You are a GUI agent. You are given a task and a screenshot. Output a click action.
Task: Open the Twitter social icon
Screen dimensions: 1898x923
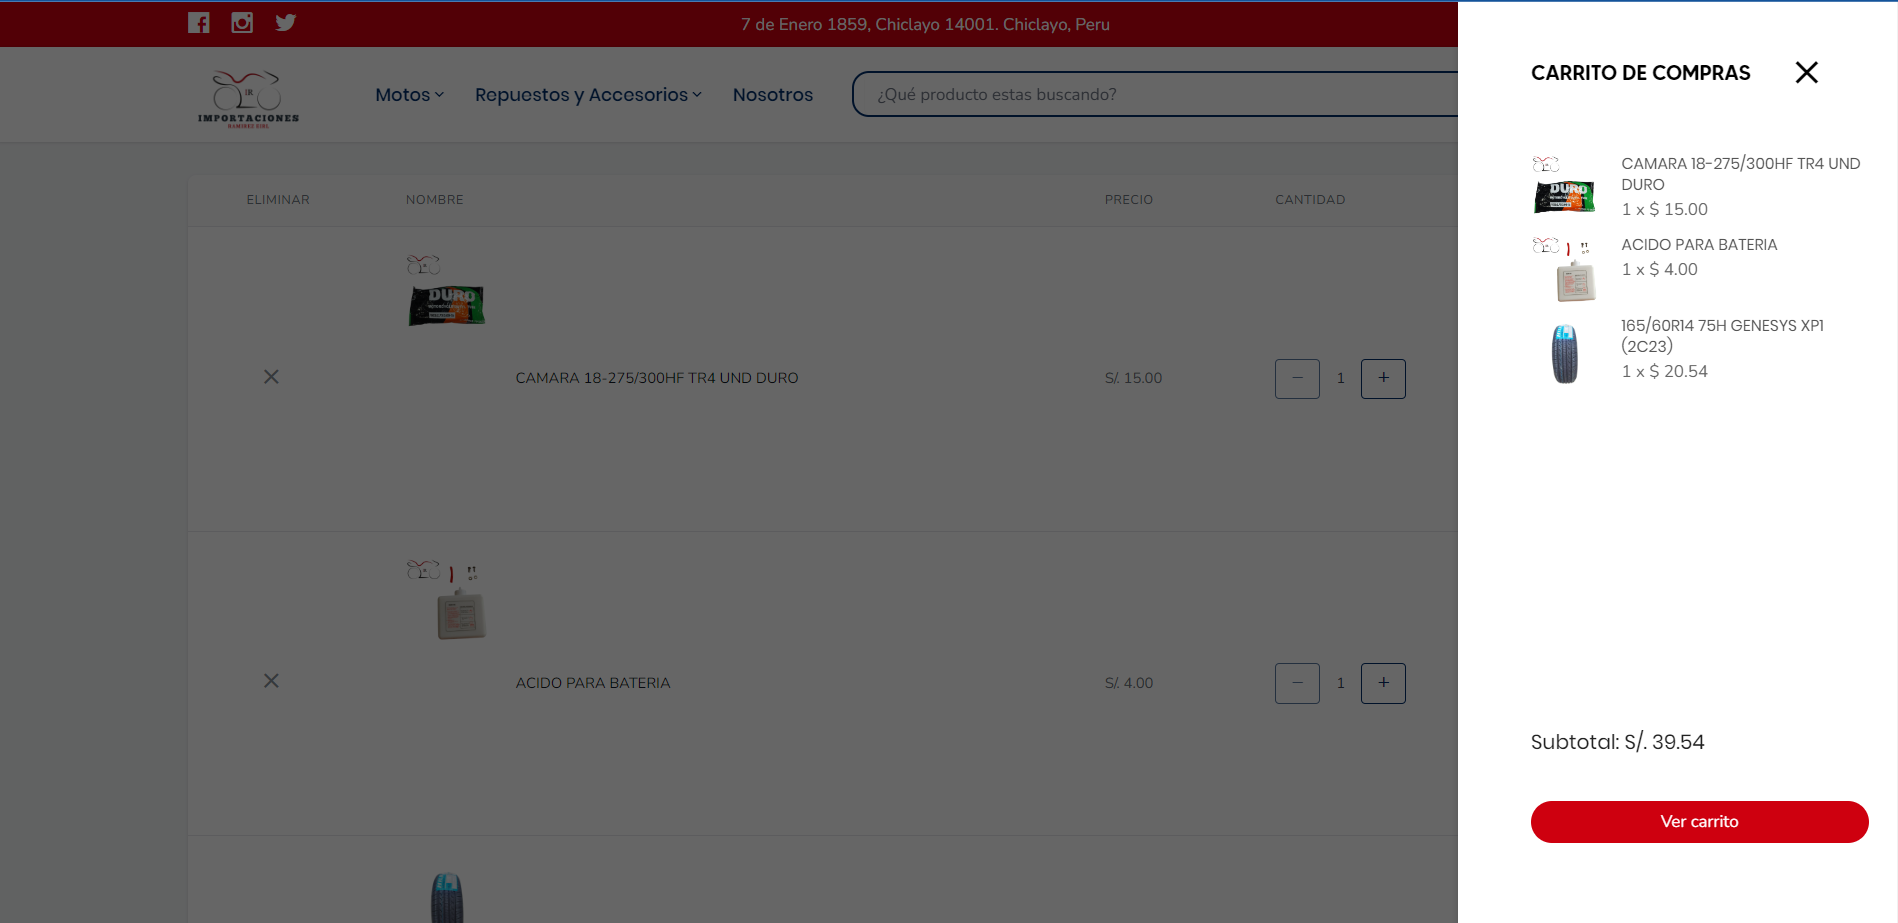click(x=286, y=23)
